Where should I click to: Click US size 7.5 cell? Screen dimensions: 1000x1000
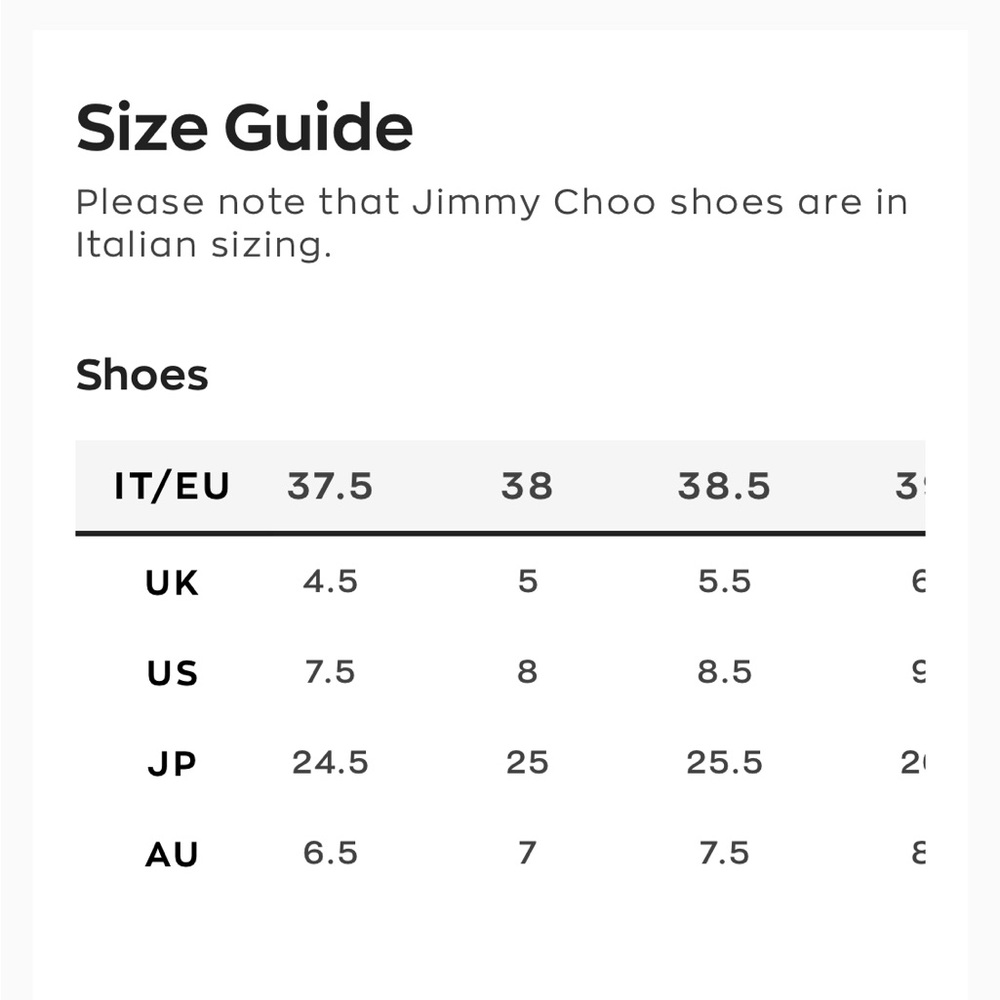(330, 672)
